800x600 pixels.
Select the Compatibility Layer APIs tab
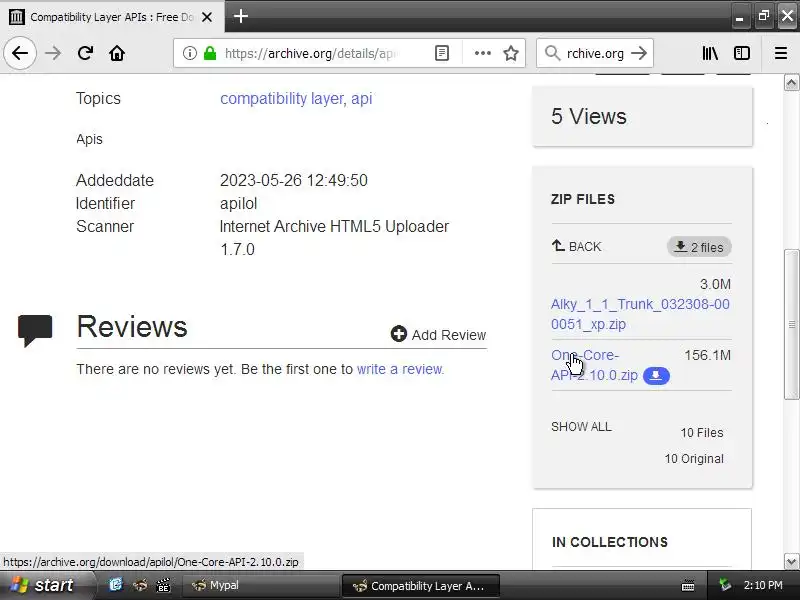point(112,17)
